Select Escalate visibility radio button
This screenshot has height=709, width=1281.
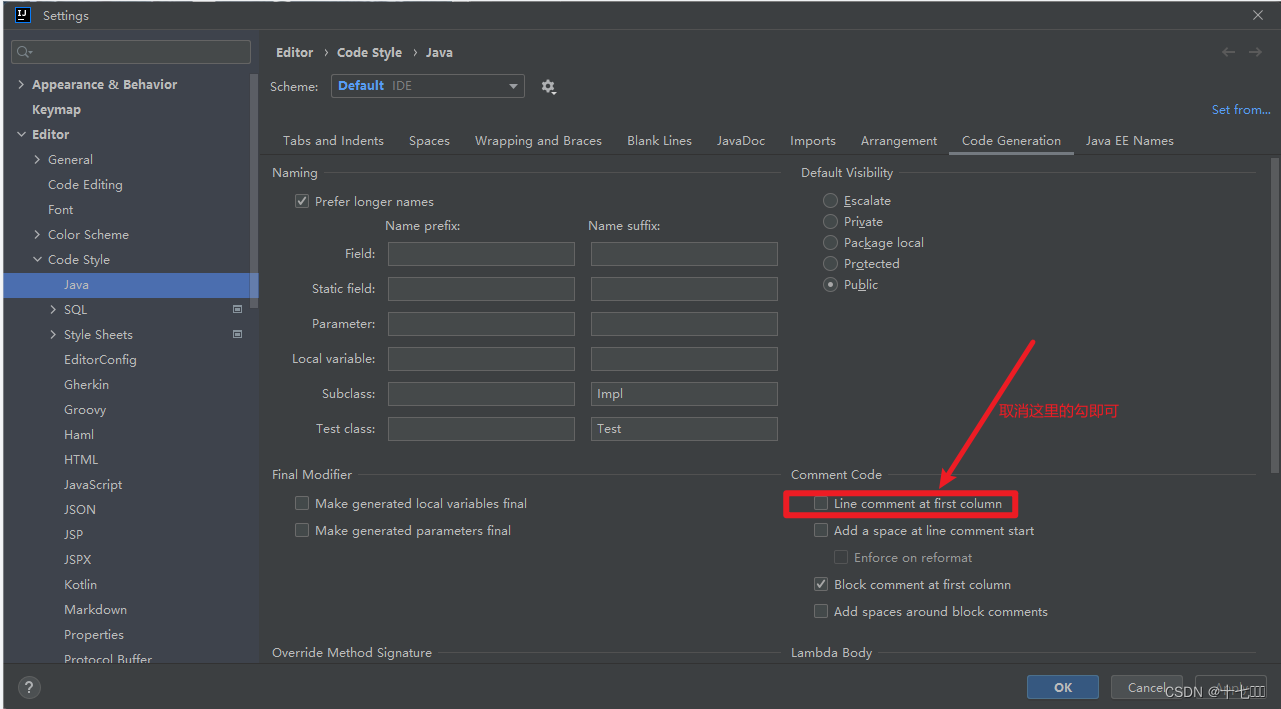tap(830, 200)
